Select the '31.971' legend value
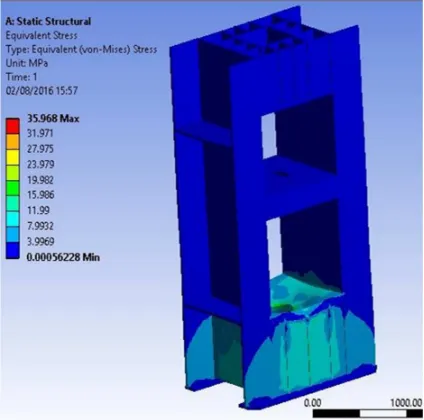The image size is (424, 420). [x=40, y=133]
